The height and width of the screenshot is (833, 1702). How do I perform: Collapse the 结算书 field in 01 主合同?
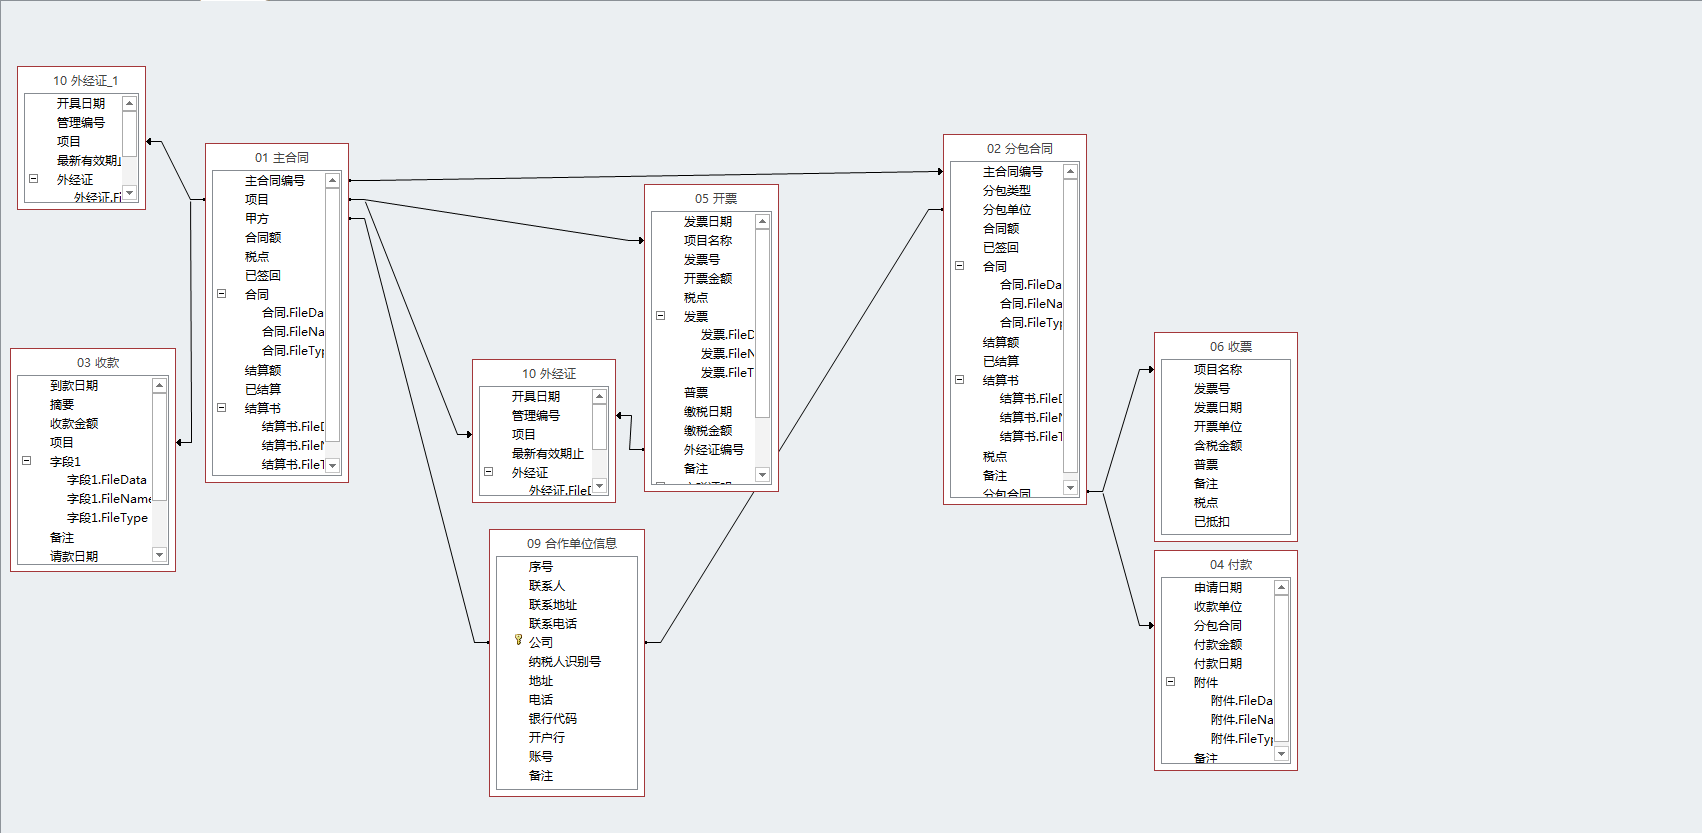222,408
